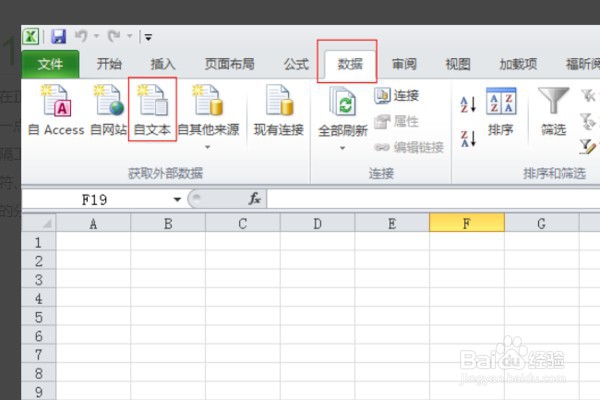Click the fx insert function button
The image size is (600, 400).
(x=254, y=199)
